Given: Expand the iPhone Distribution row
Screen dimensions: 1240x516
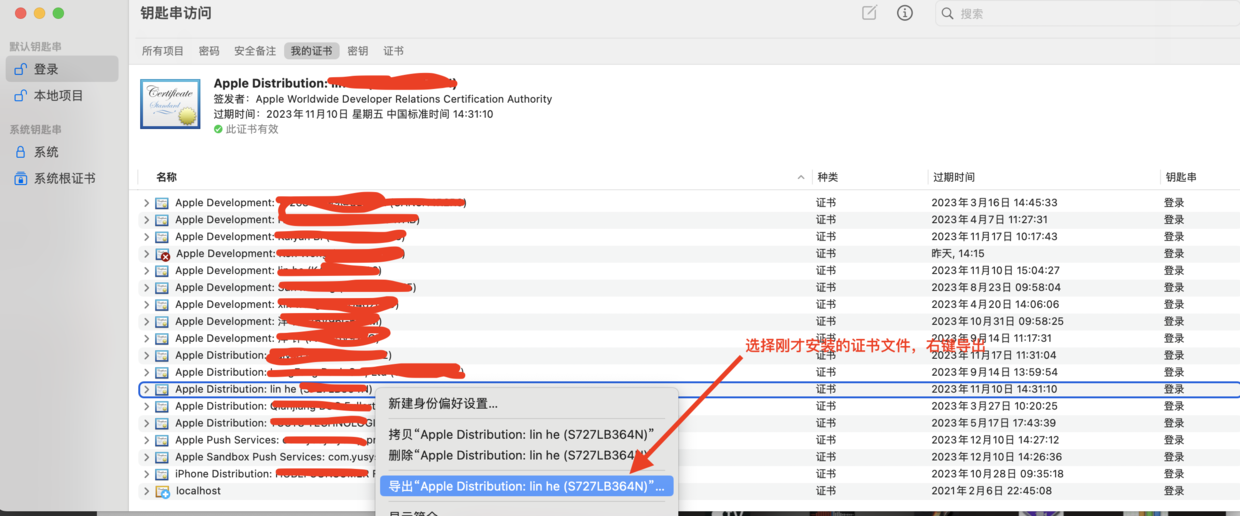Looking at the screenshot, I should pos(146,475).
